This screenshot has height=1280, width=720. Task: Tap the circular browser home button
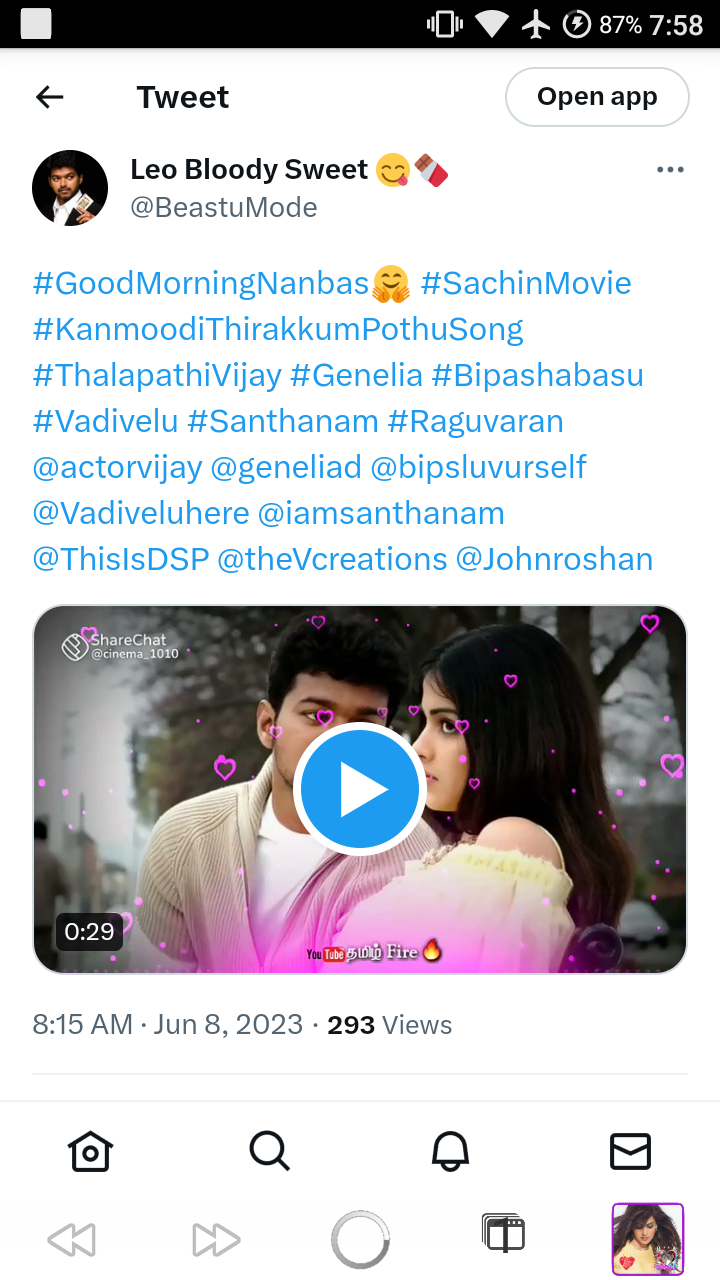click(x=360, y=1240)
